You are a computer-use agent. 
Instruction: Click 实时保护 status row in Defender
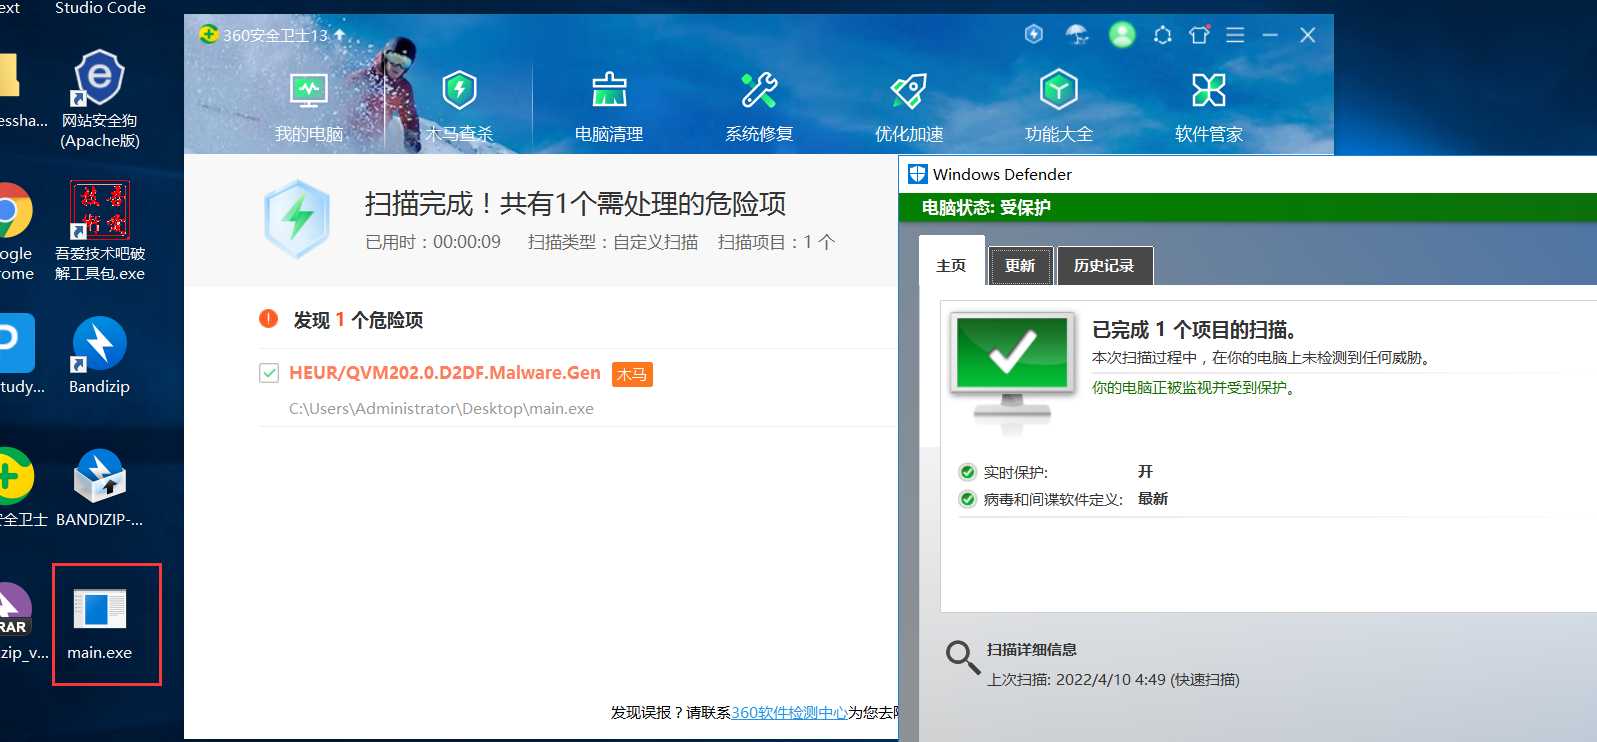click(1056, 472)
